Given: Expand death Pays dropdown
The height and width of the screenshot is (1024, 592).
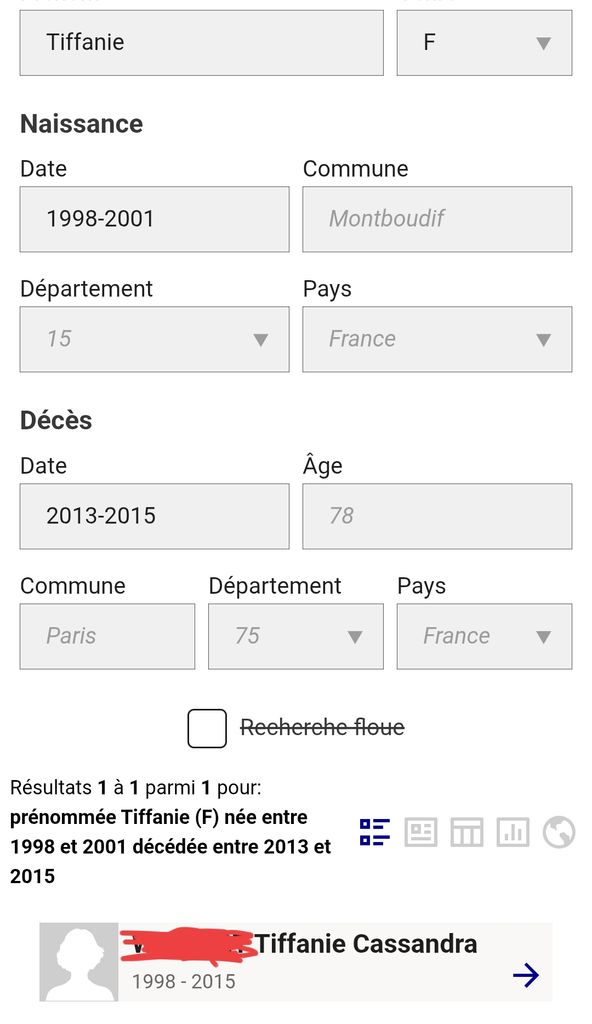Looking at the screenshot, I should click(x=484, y=637).
